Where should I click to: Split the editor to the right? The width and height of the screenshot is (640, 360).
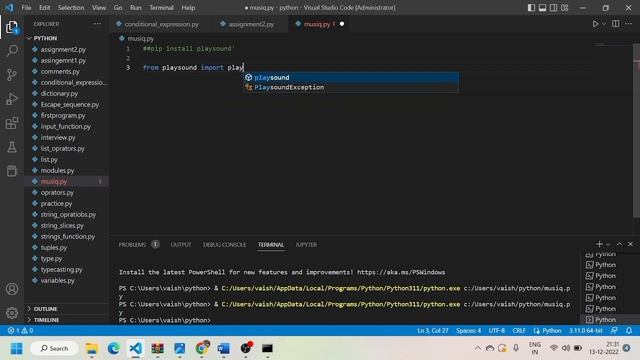point(616,24)
